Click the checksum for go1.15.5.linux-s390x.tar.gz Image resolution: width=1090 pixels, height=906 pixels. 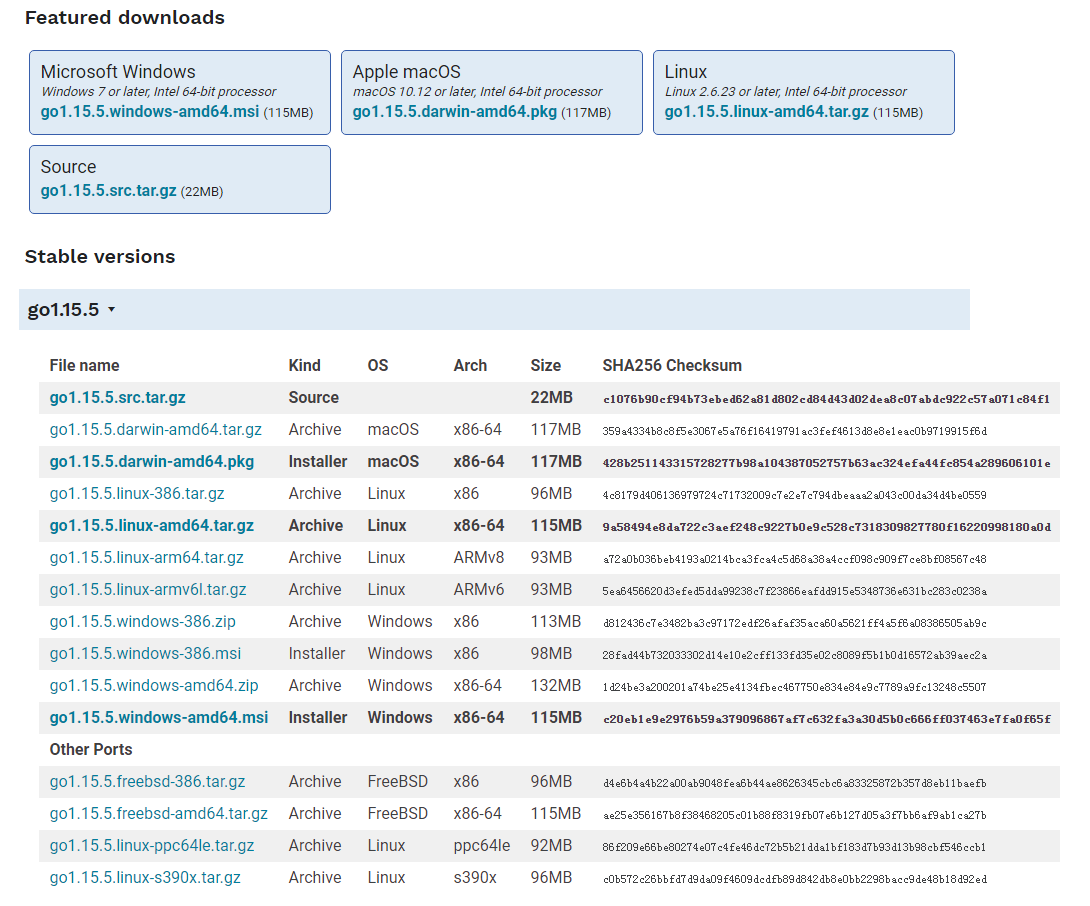795,879
